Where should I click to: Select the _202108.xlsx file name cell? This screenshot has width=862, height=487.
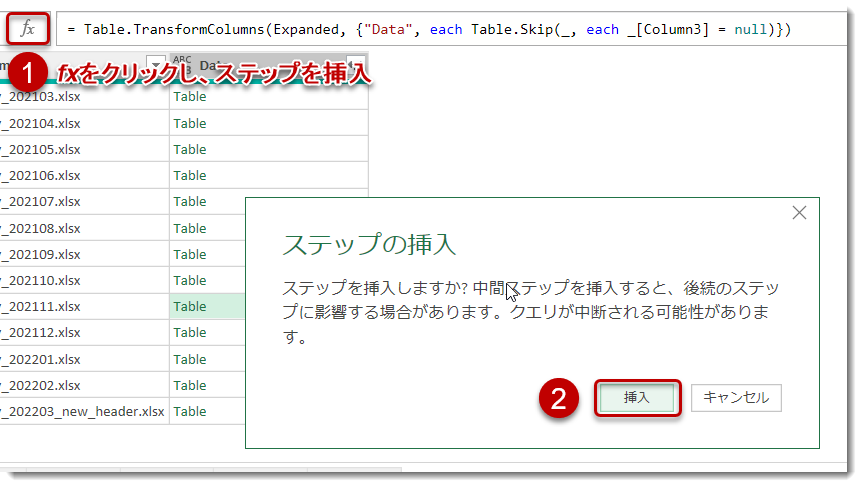coord(84,228)
